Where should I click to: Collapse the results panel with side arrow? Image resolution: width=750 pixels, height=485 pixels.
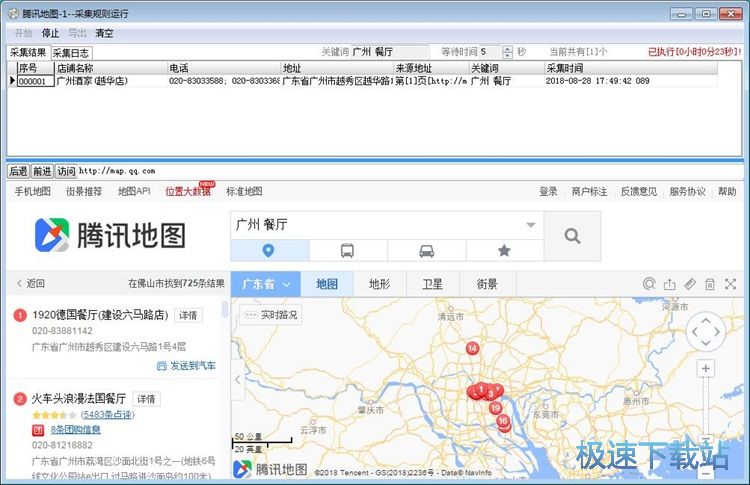coord(237,380)
